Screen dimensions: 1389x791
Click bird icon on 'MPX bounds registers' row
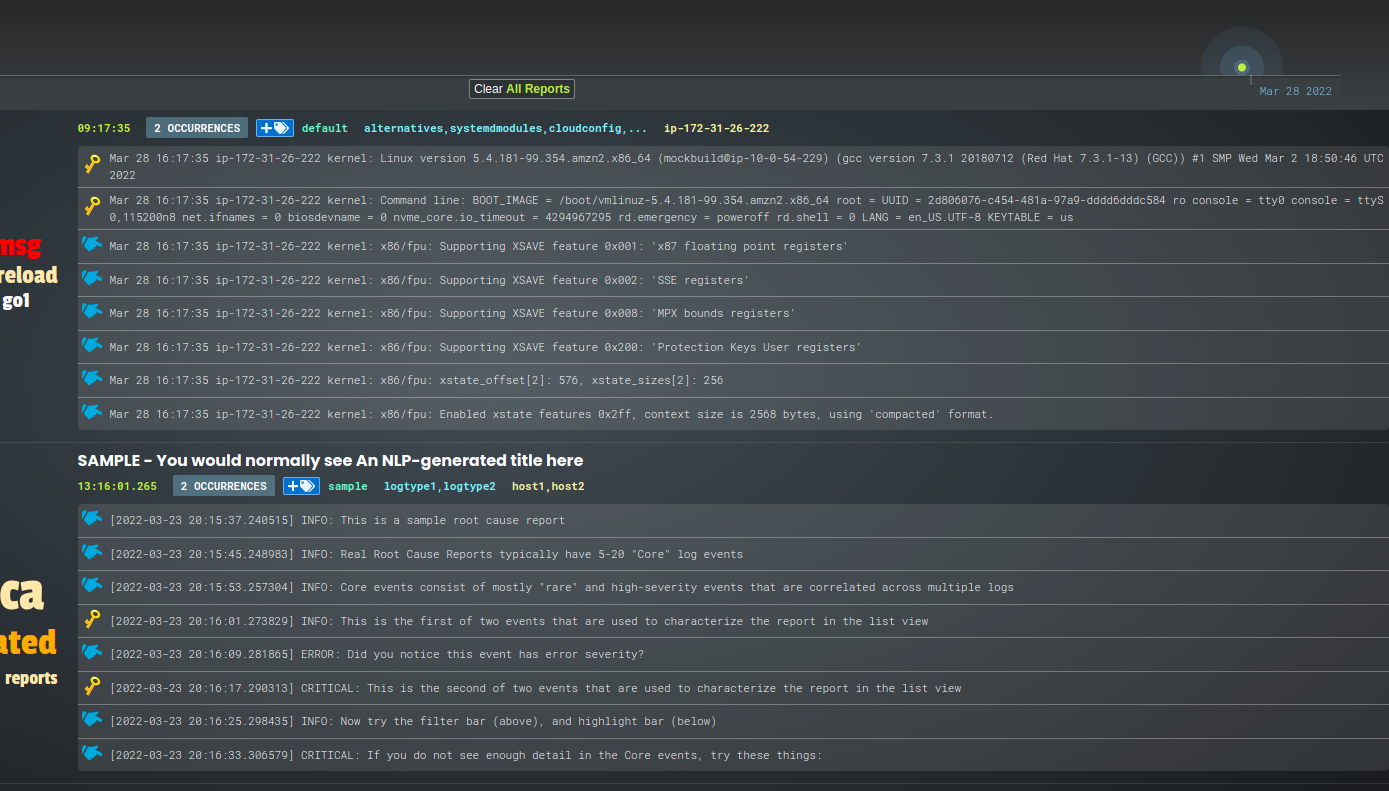pos(92,312)
